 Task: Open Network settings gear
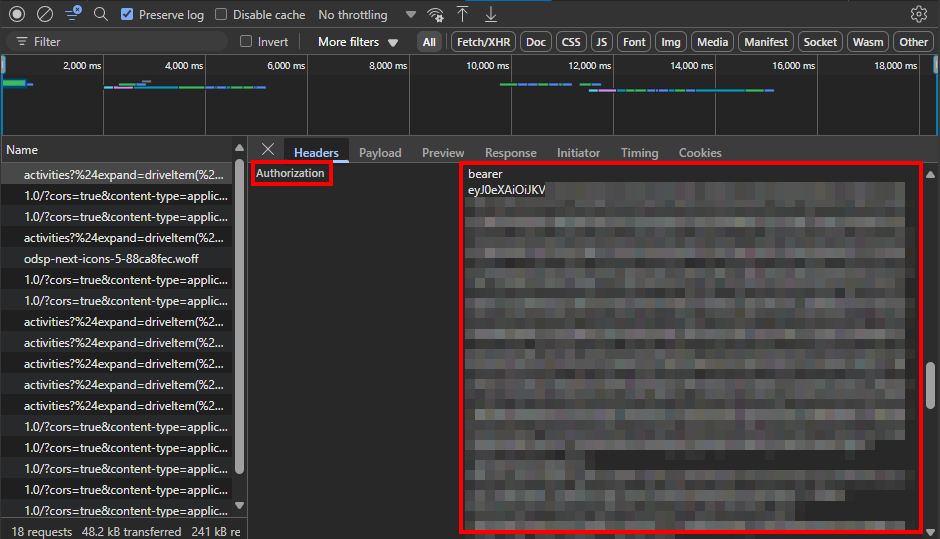point(918,14)
